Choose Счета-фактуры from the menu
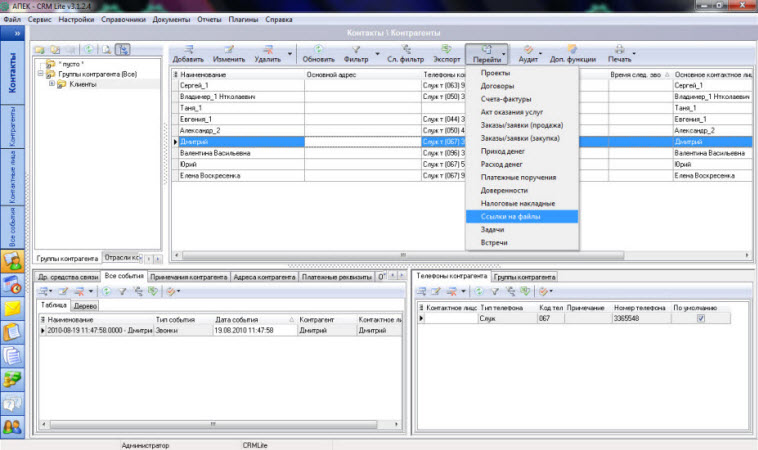This screenshot has width=758, height=450. (522, 99)
